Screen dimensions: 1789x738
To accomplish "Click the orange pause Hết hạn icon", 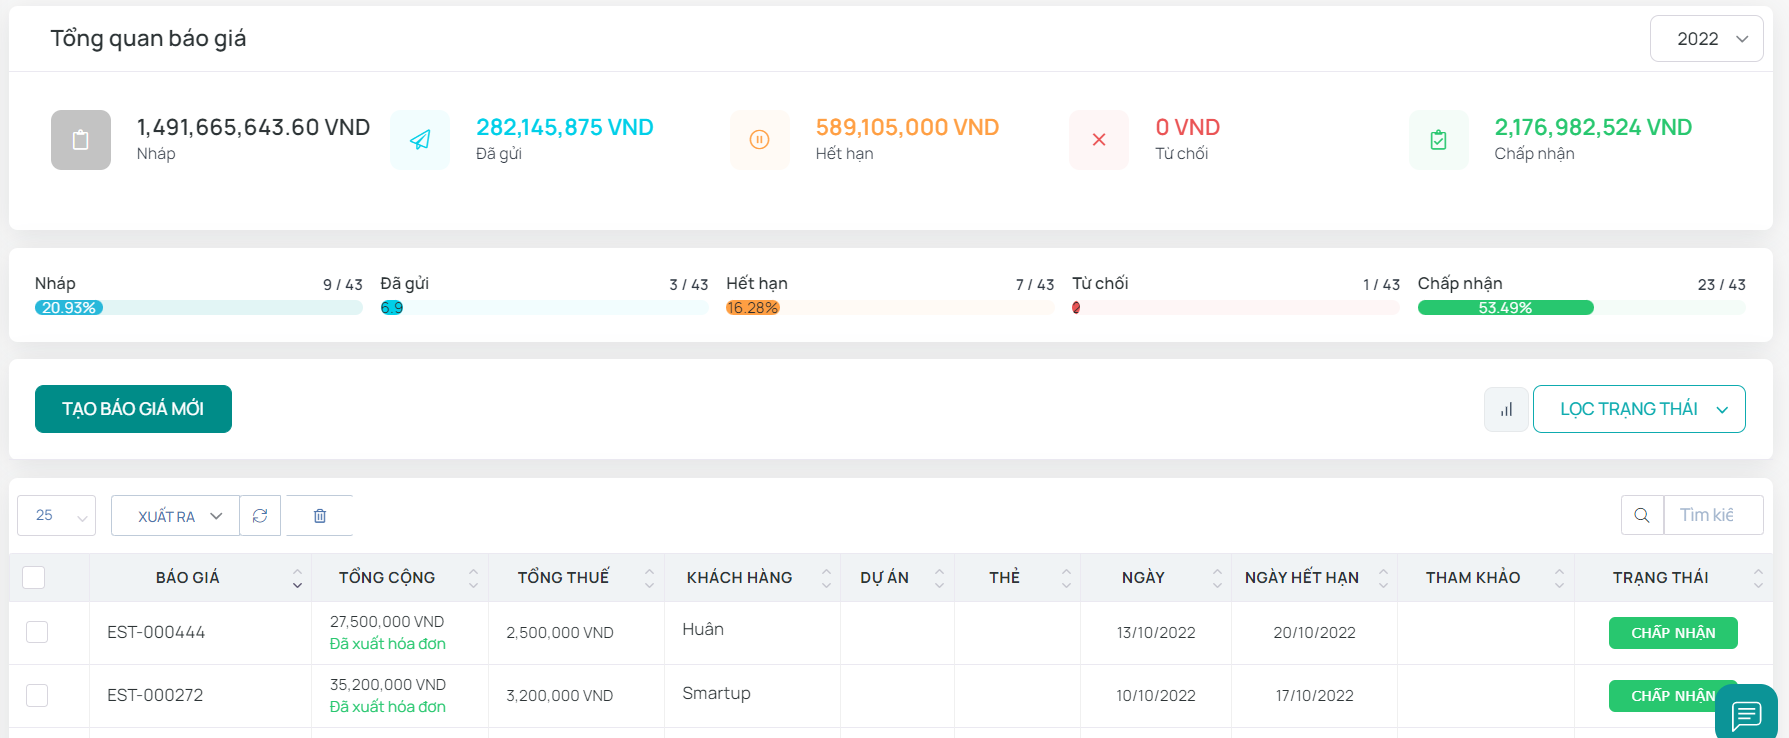I will point(759,140).
